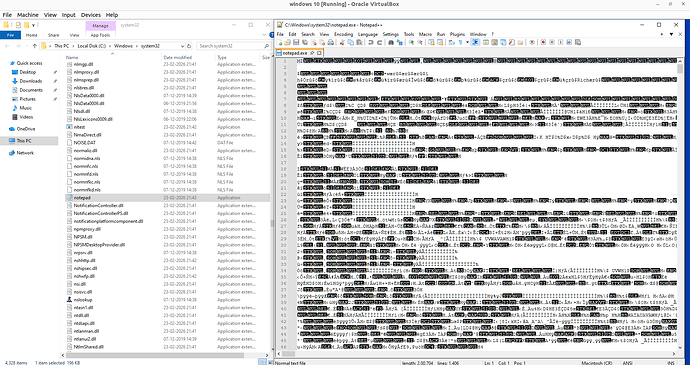Viewport: 690px width, 365px height.
Task: Click the Up arrow in Explorer navigation
Action: pos(34,46)
